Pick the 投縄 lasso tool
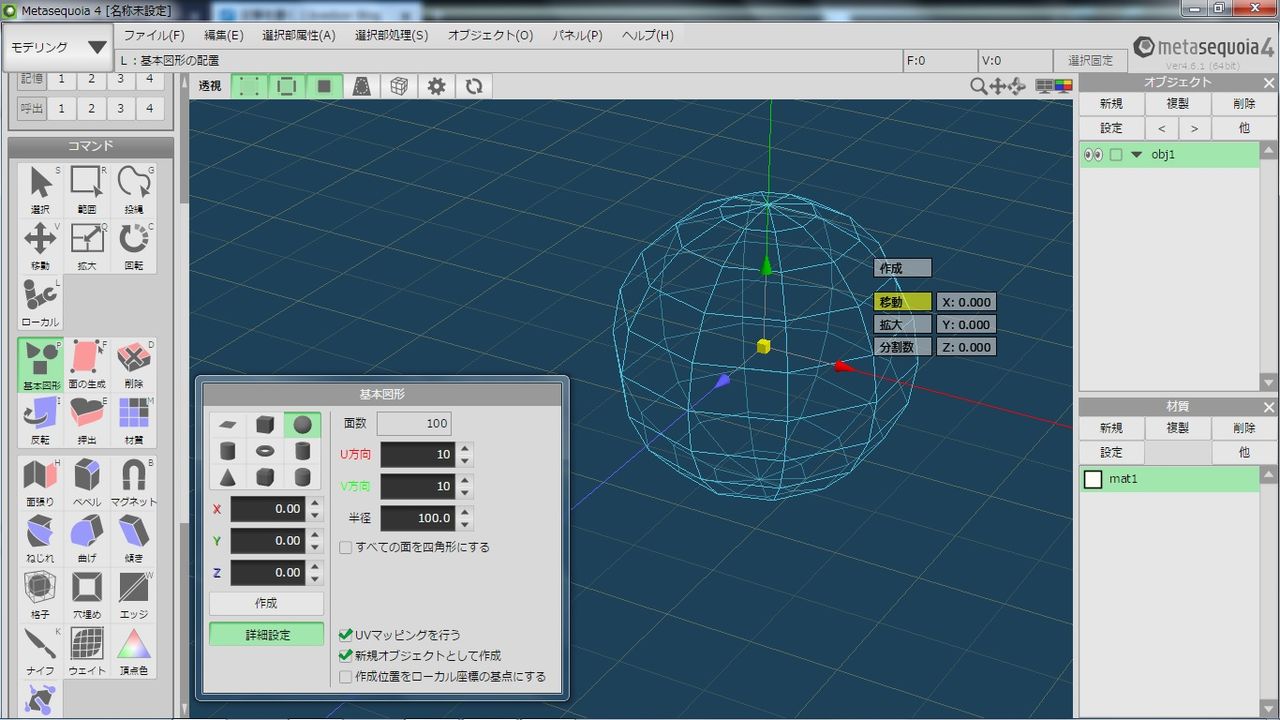This screenshot has height=720, width=1280. pos(134,191)
